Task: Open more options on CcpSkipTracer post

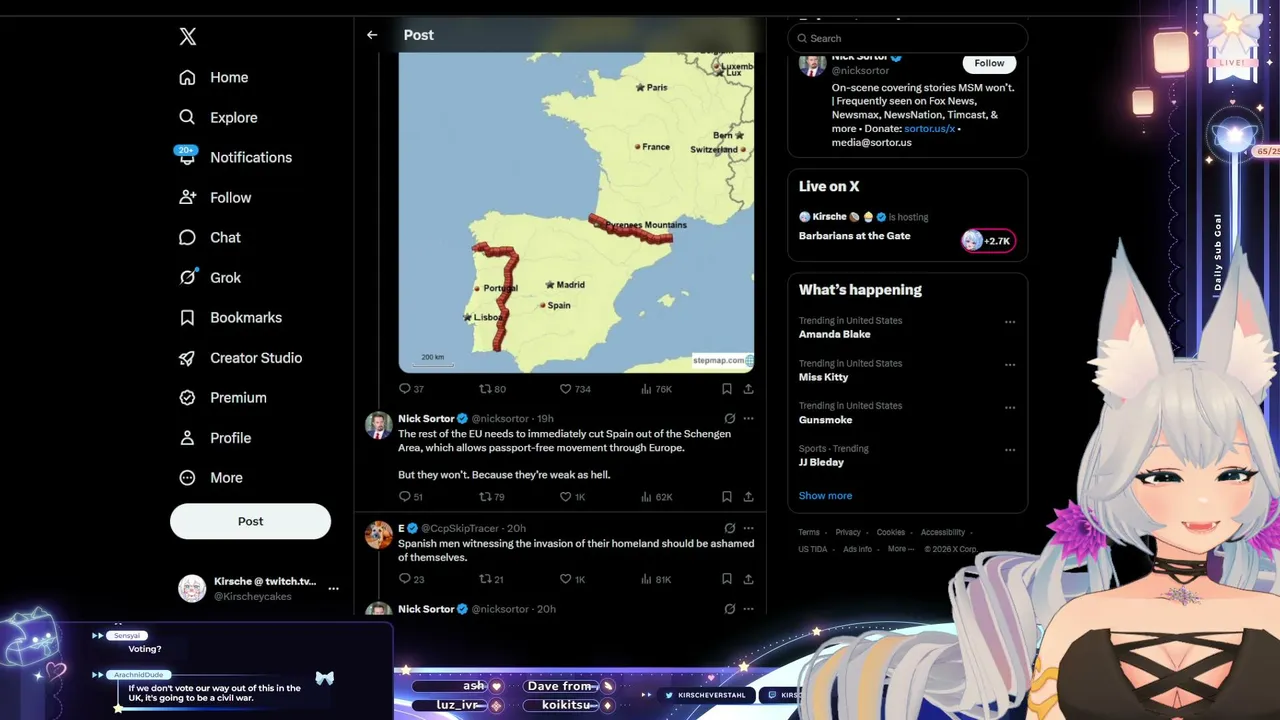Action: pos(748,528)
